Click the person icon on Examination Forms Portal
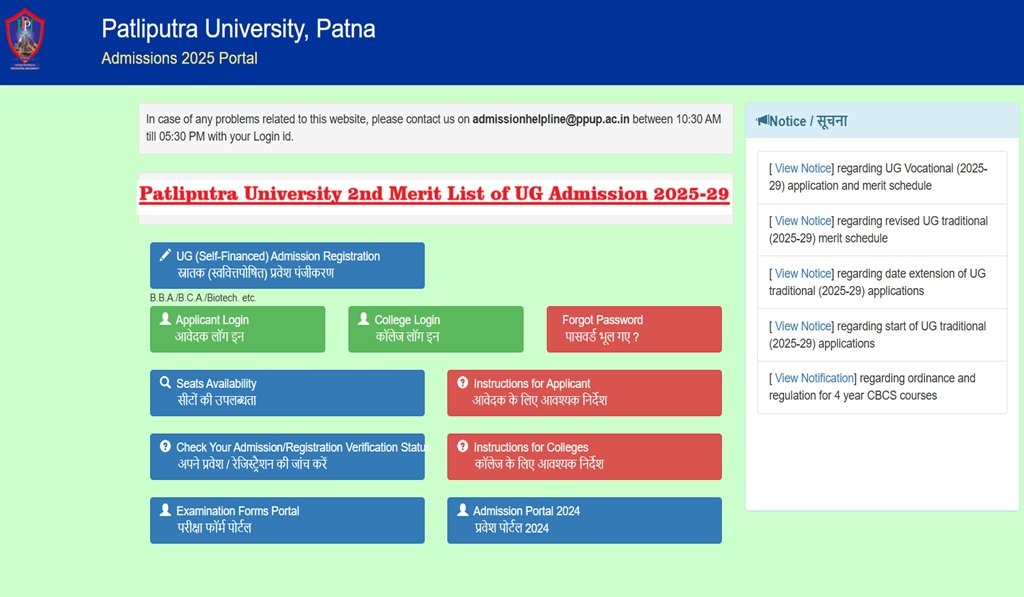The image size is (1024, 597). 165,510
